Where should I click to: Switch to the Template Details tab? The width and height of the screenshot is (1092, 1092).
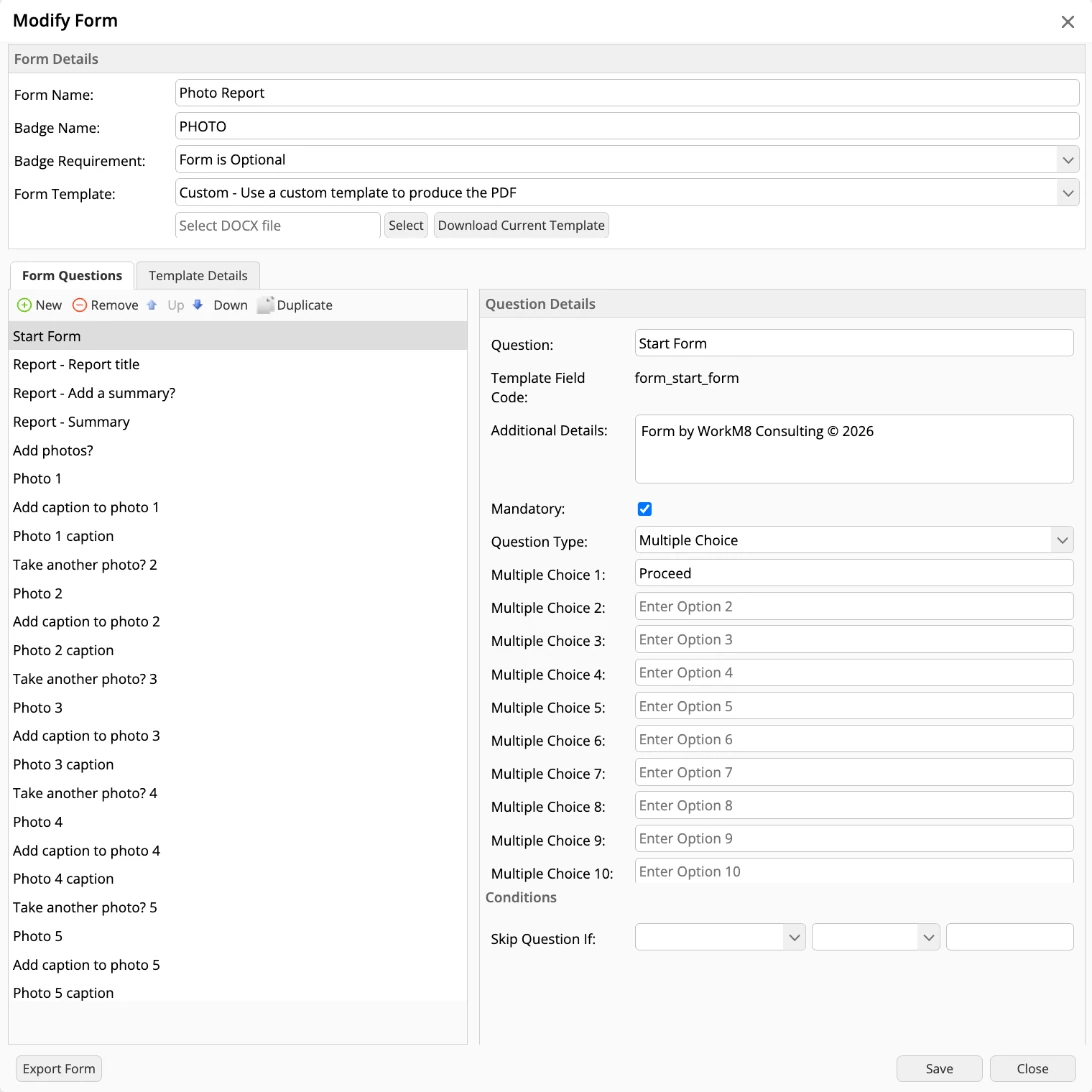tap(198, 276)
